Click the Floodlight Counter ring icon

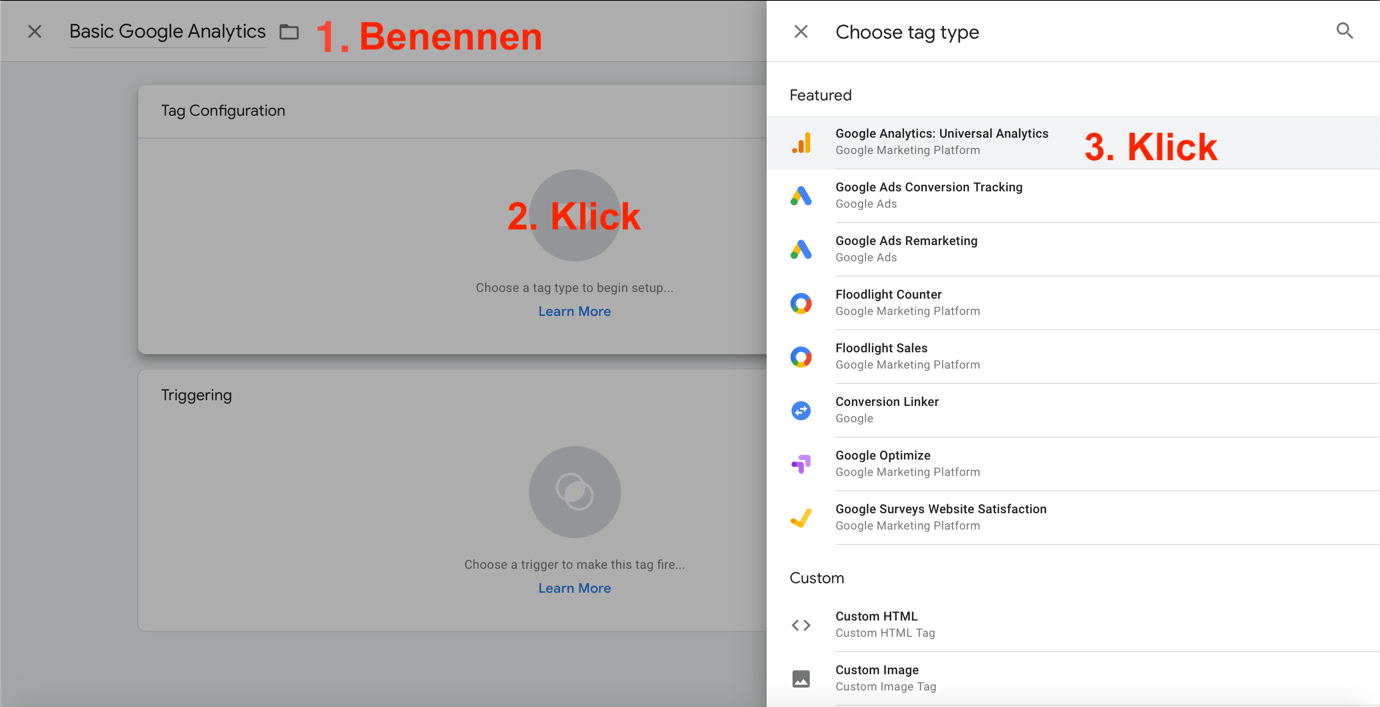click(801, 303)
